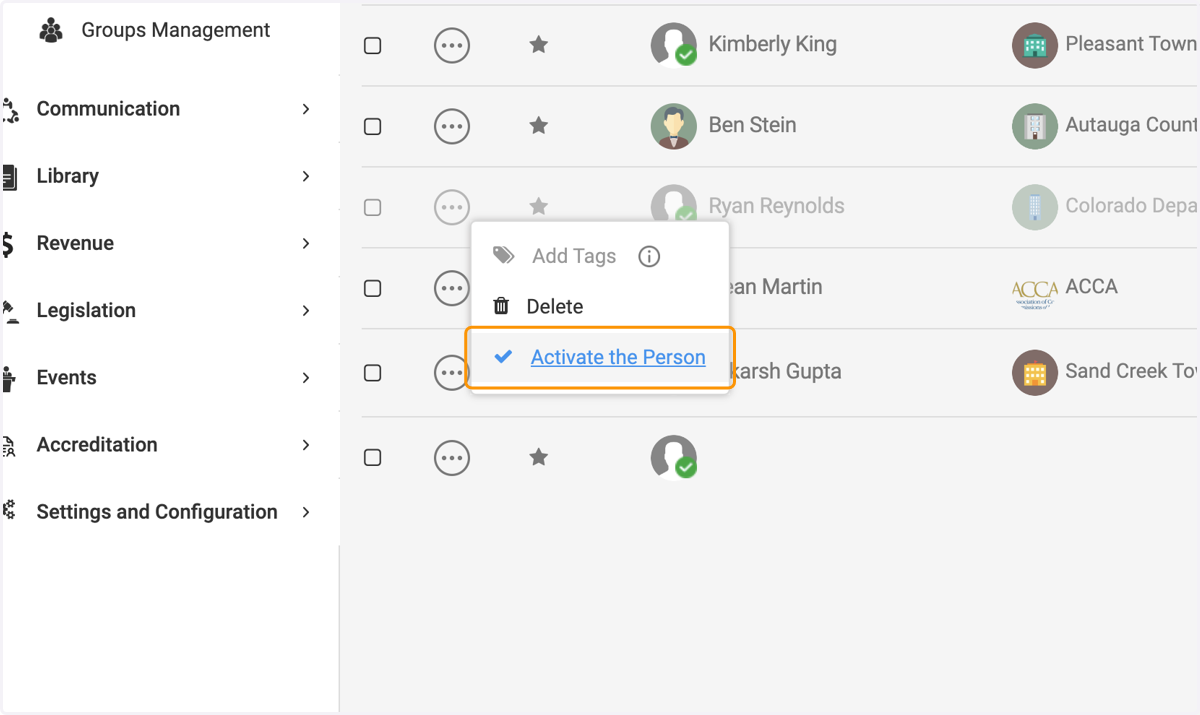Click the Pleasant Town organization icon
This screenshot has width=1200, height=715.
(x=1035, y=45)
